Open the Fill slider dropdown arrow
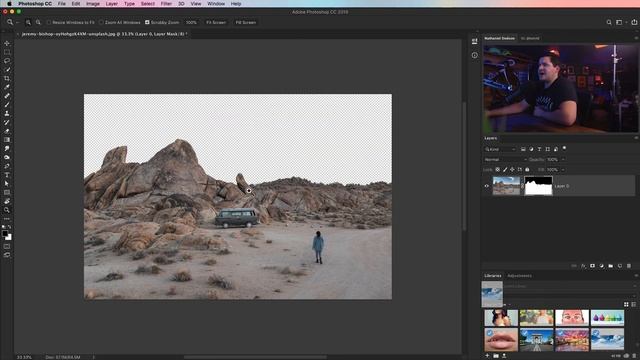Image resolution: width=640 pixels, height=360 pixels. 563,169
